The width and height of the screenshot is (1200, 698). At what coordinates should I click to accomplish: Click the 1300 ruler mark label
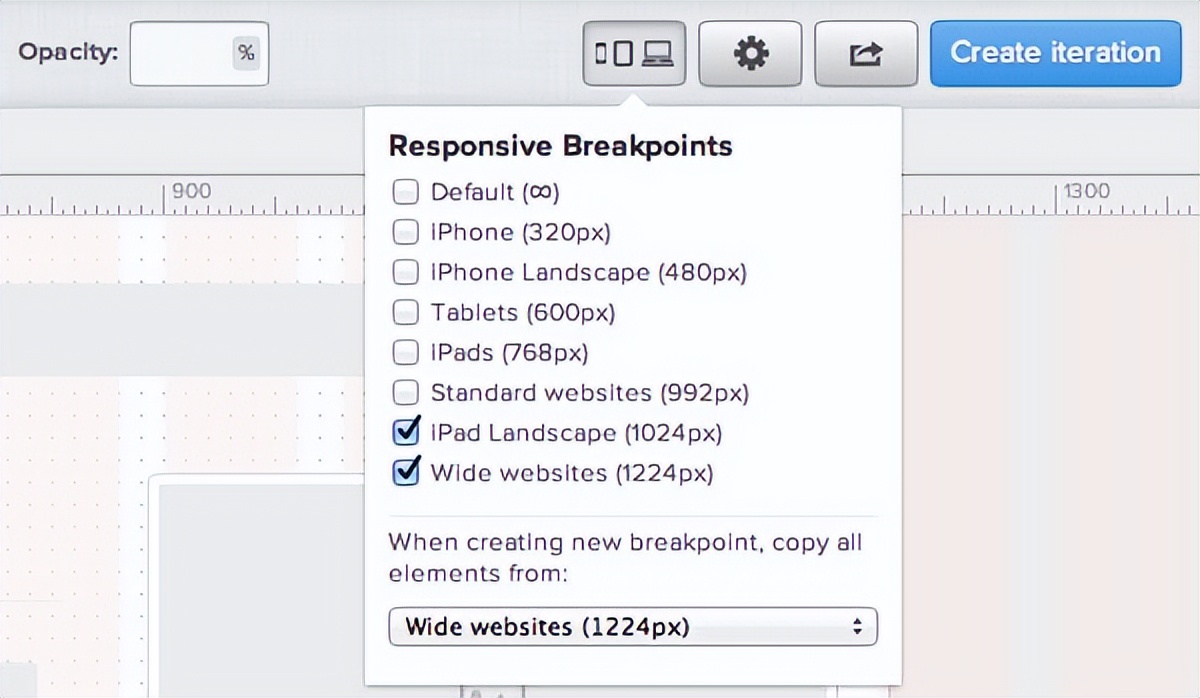[x=1086, y=191]
